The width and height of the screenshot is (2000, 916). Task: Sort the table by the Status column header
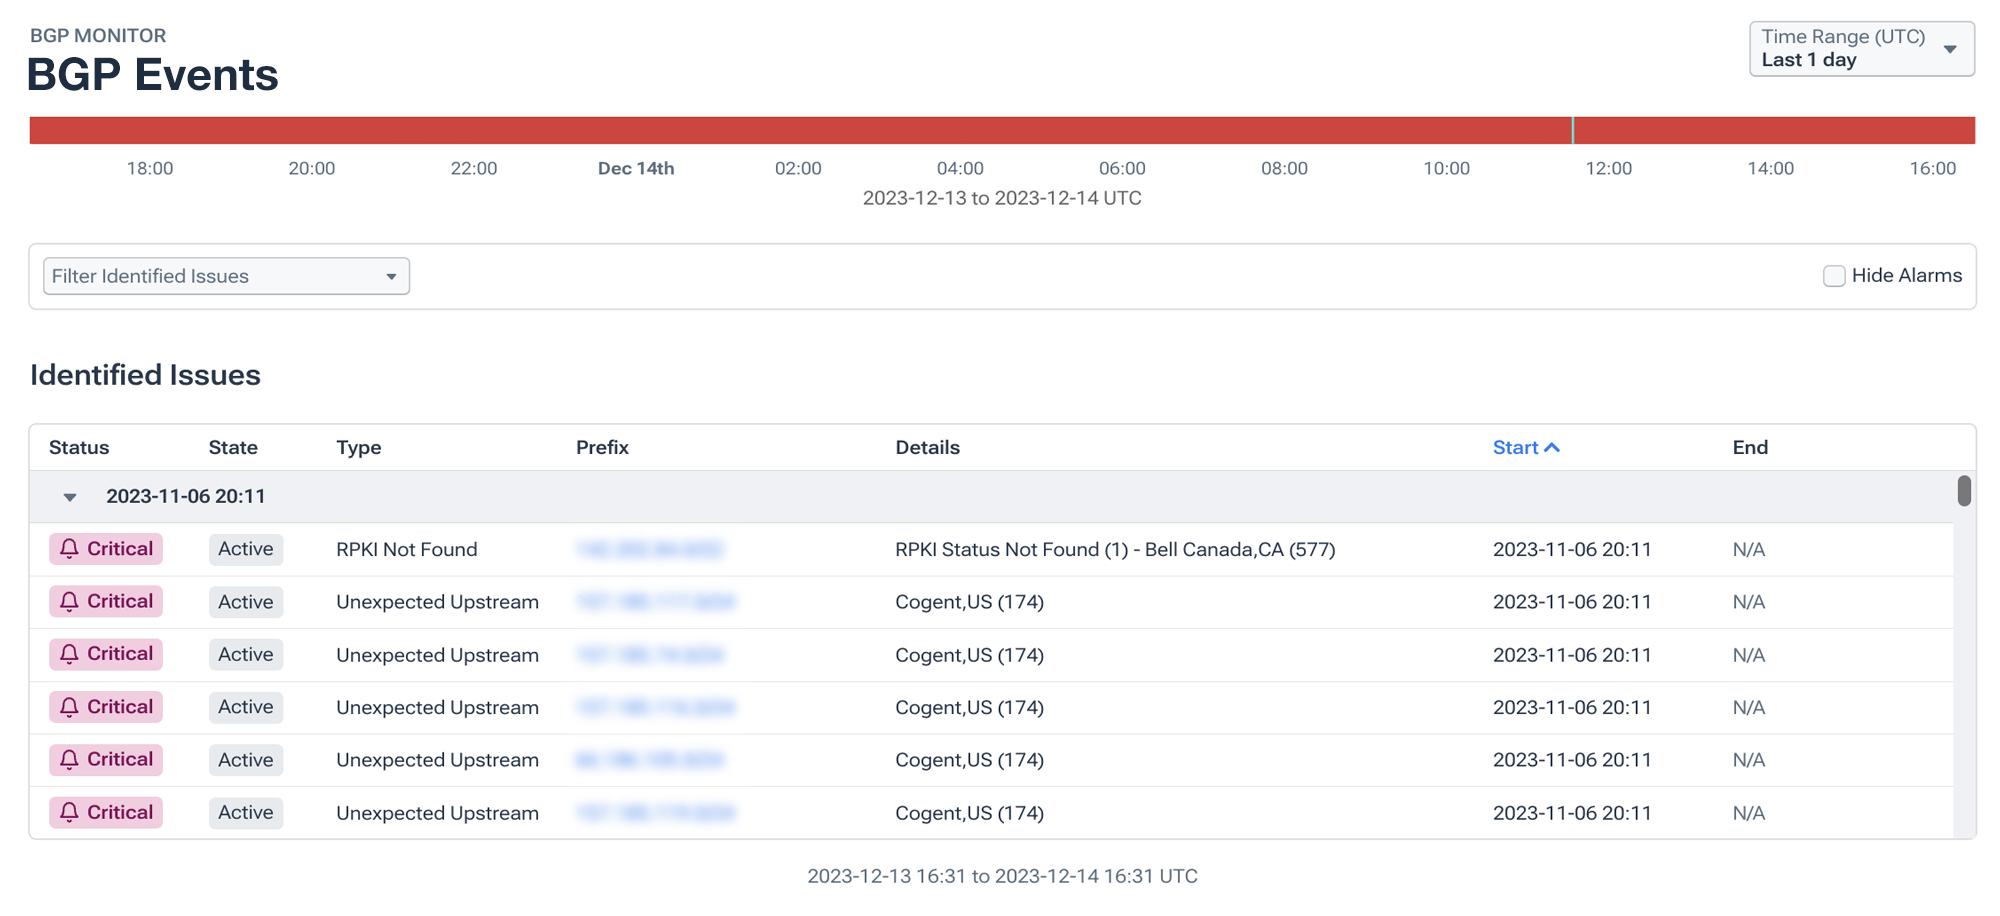(79, 447)
